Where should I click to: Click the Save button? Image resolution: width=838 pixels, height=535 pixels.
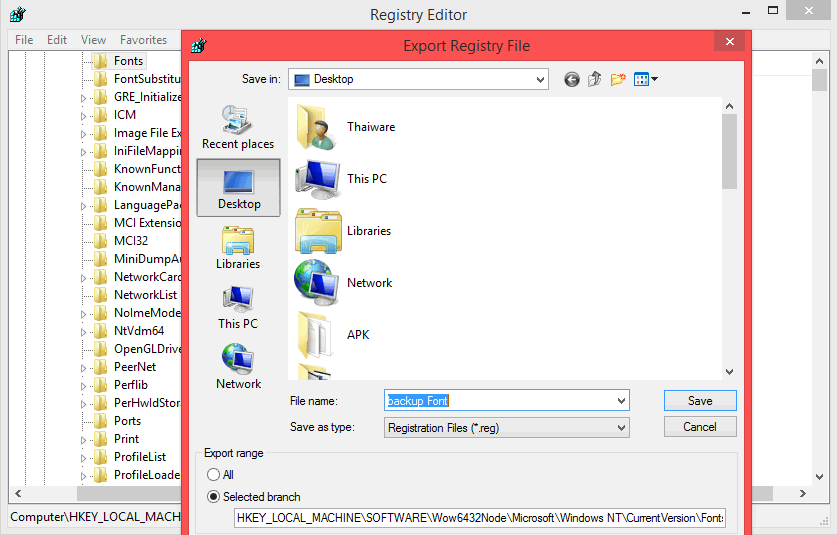[x=700, y=401]
